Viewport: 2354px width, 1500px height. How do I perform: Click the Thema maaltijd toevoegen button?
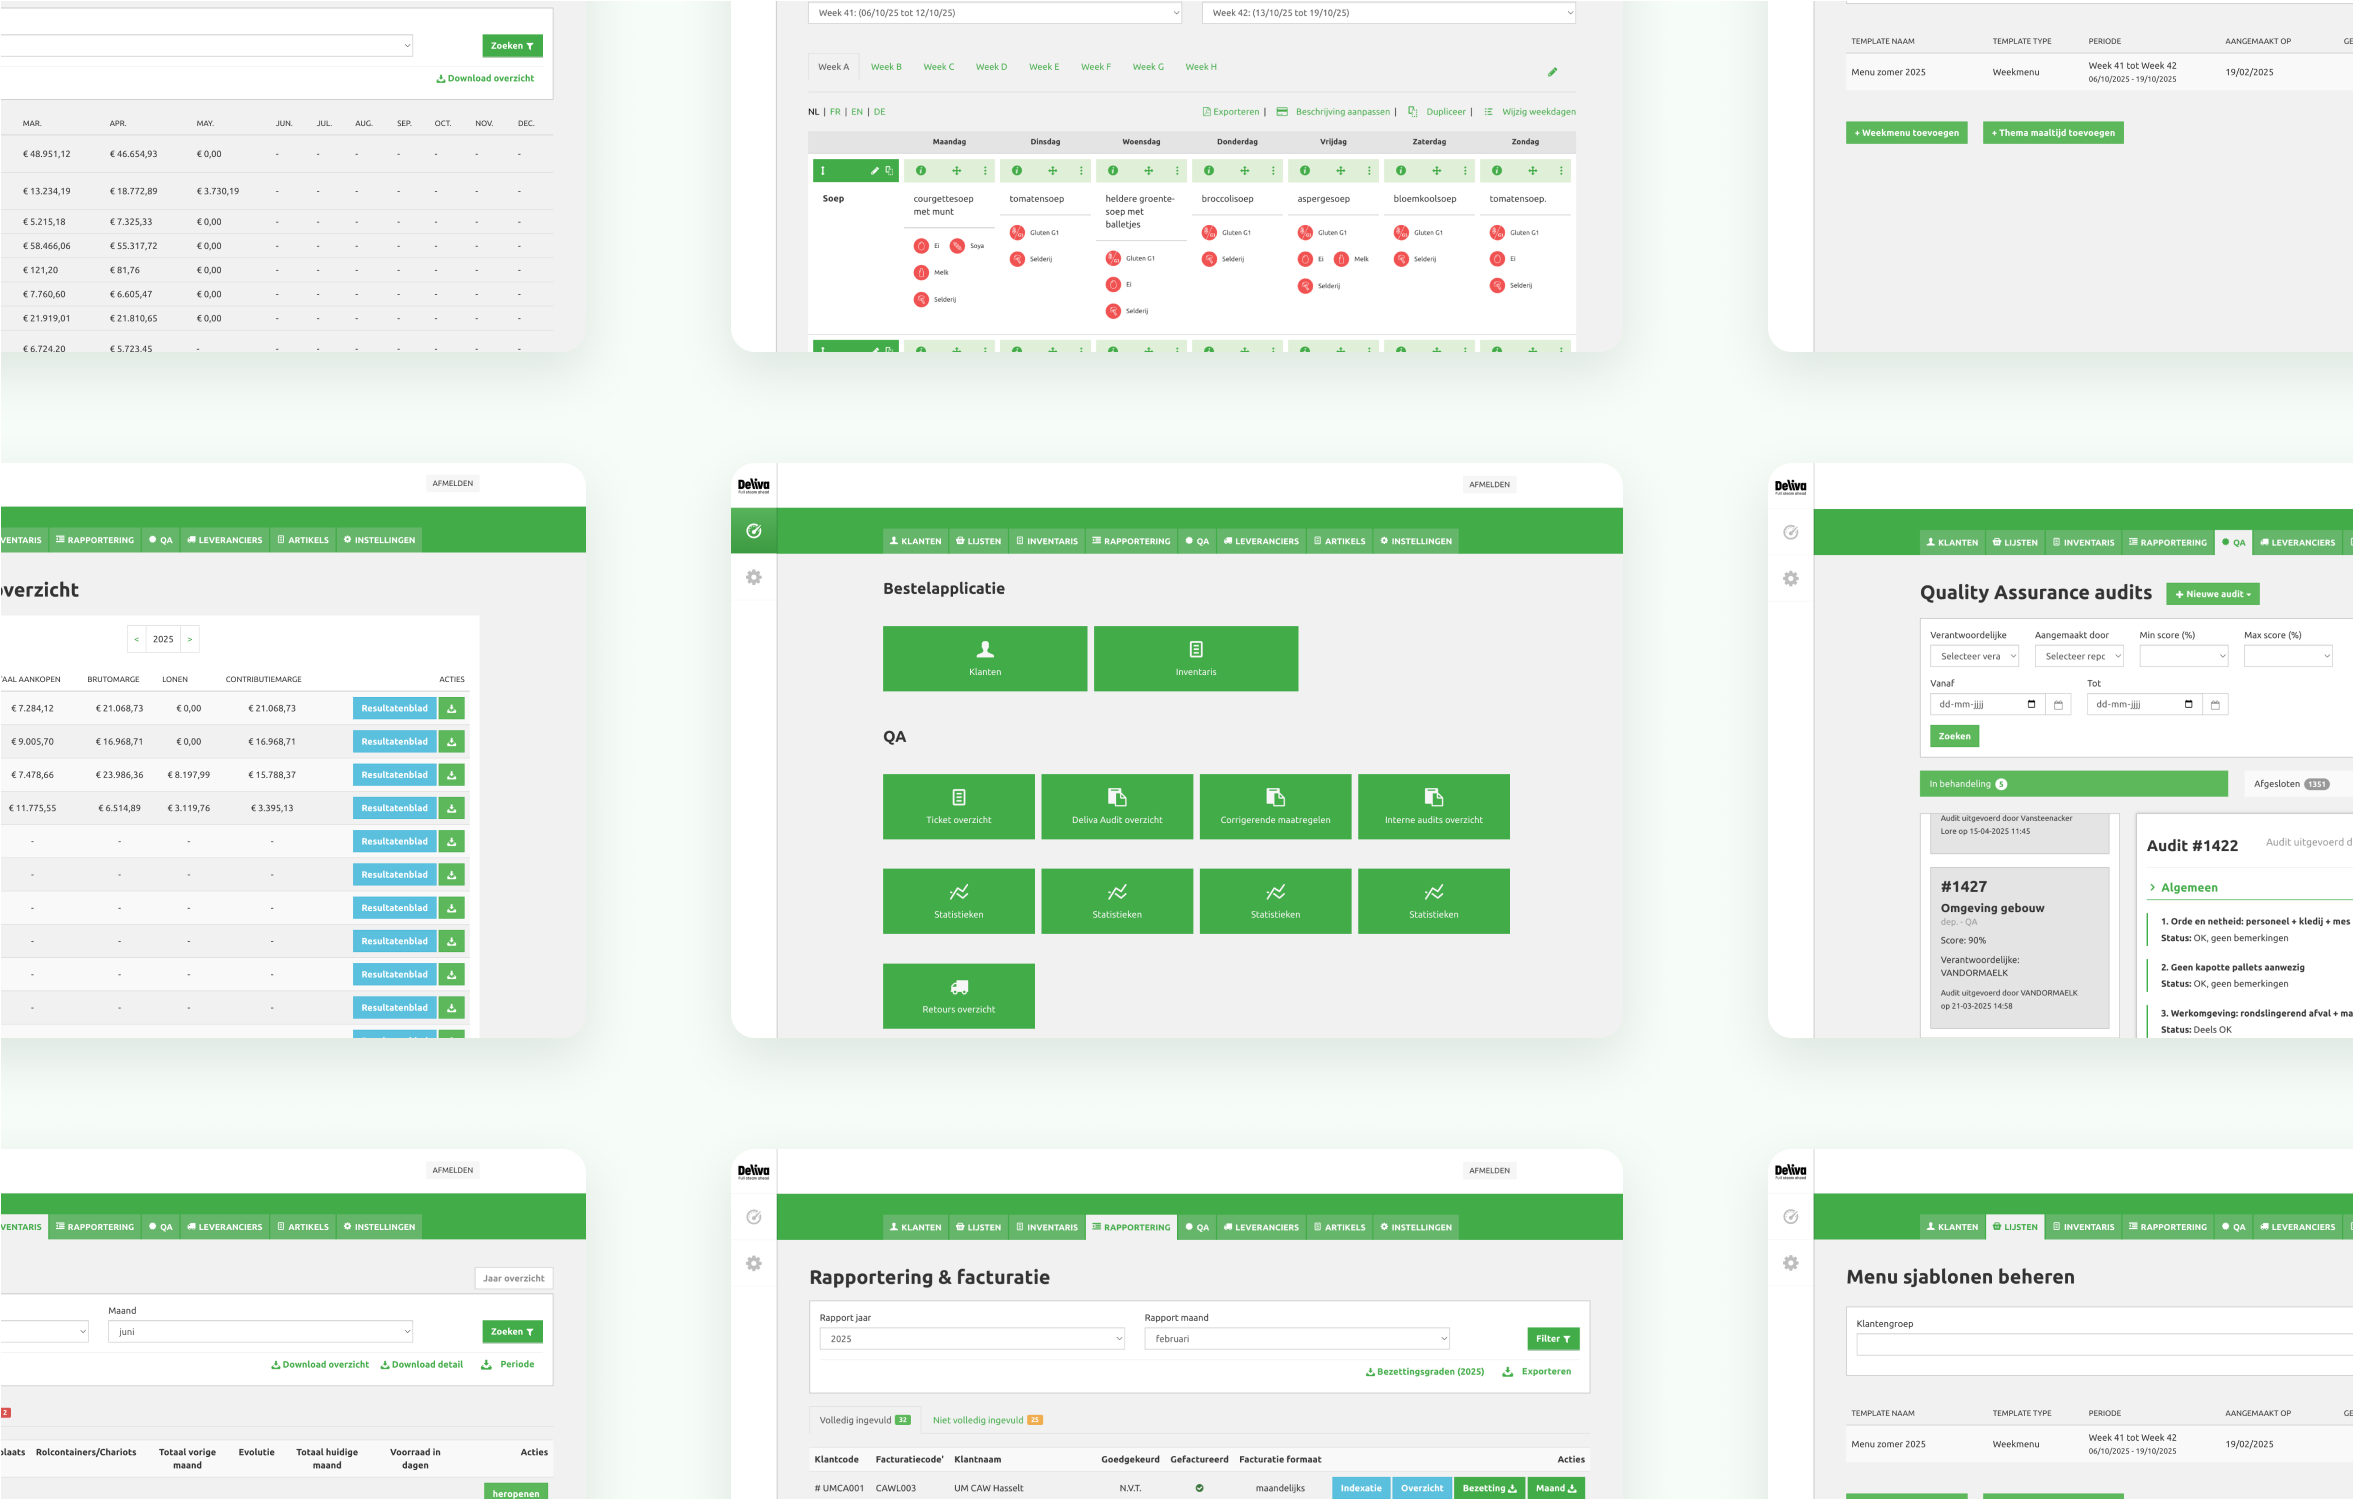(2053, 133)
